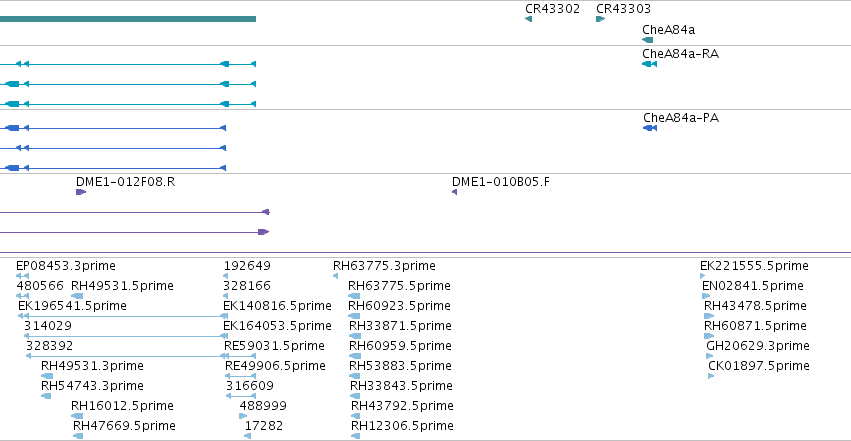Select the RH43478.5prime label

tap(755, 306)
